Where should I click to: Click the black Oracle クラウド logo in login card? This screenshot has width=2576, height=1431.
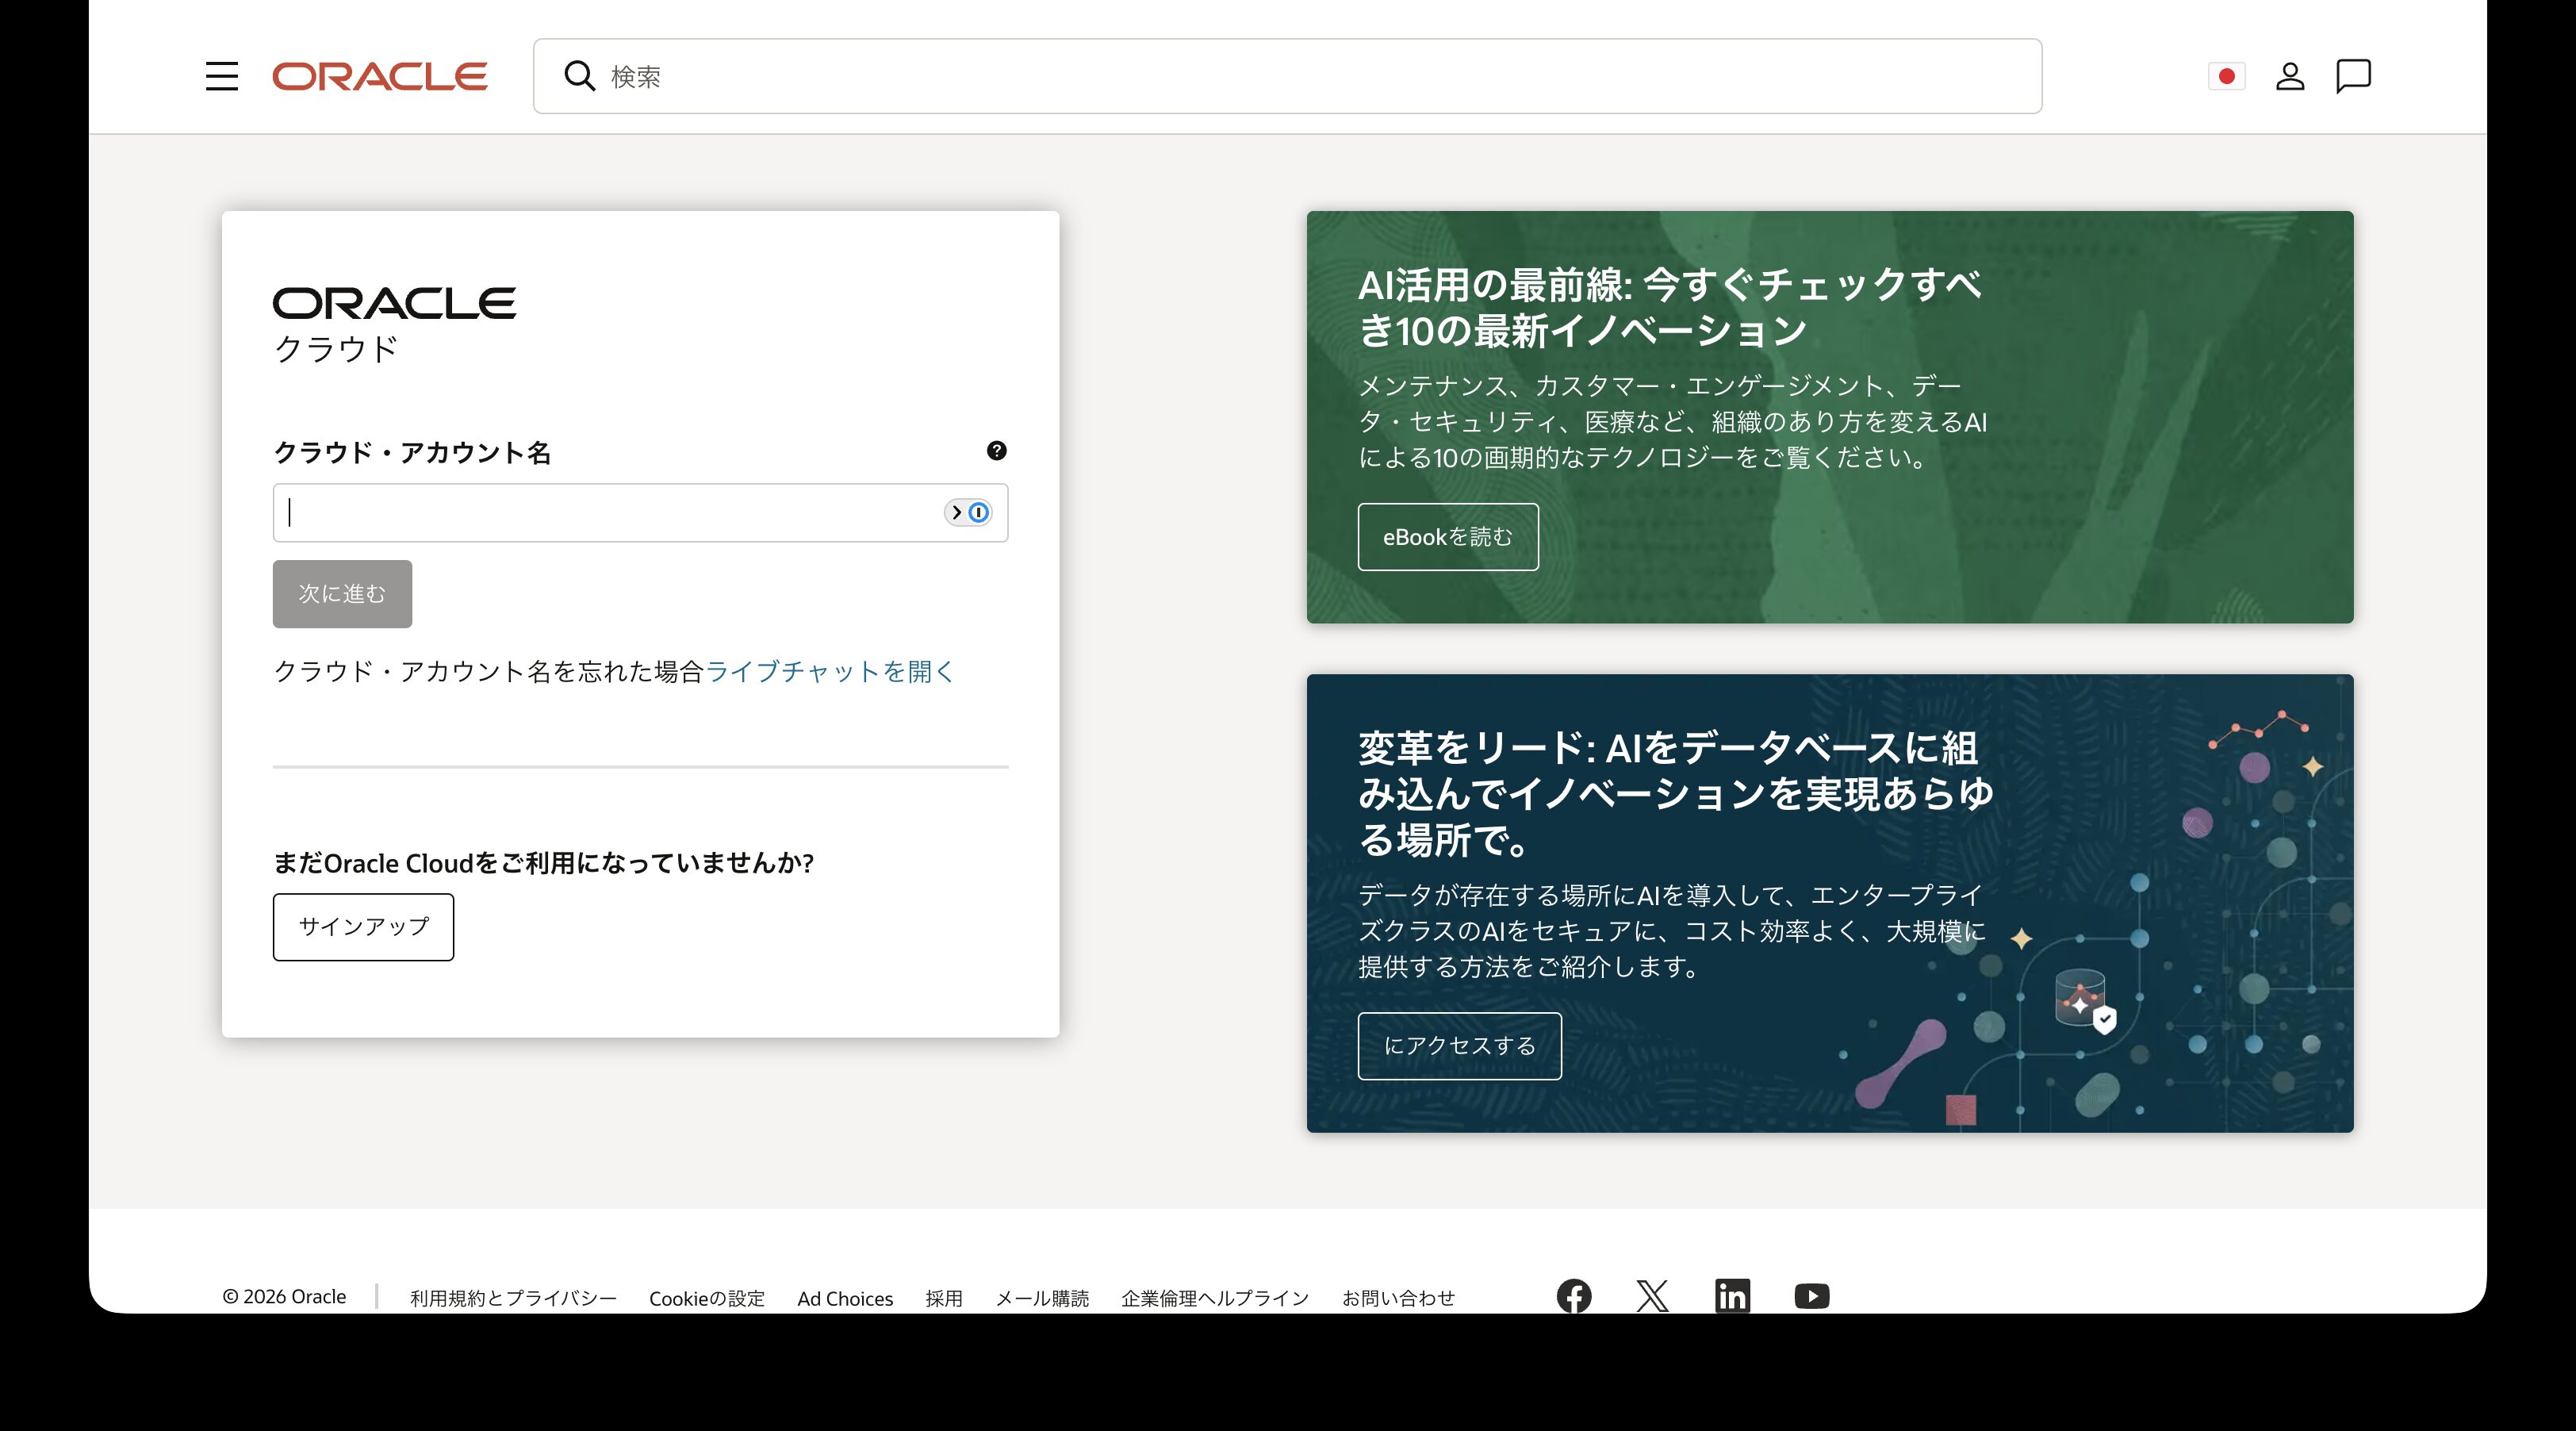(394, 325)
